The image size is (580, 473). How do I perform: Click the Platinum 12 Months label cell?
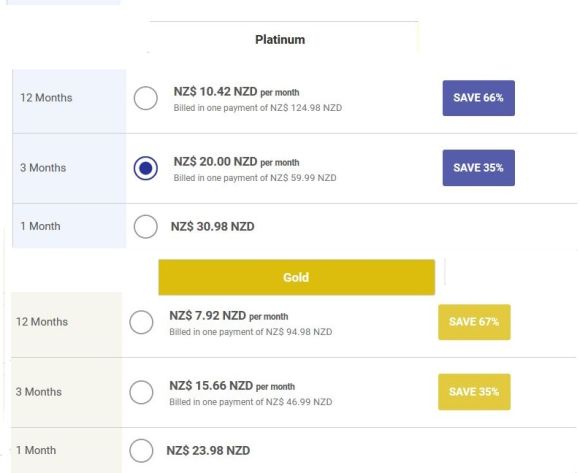(x=69, y=101)
